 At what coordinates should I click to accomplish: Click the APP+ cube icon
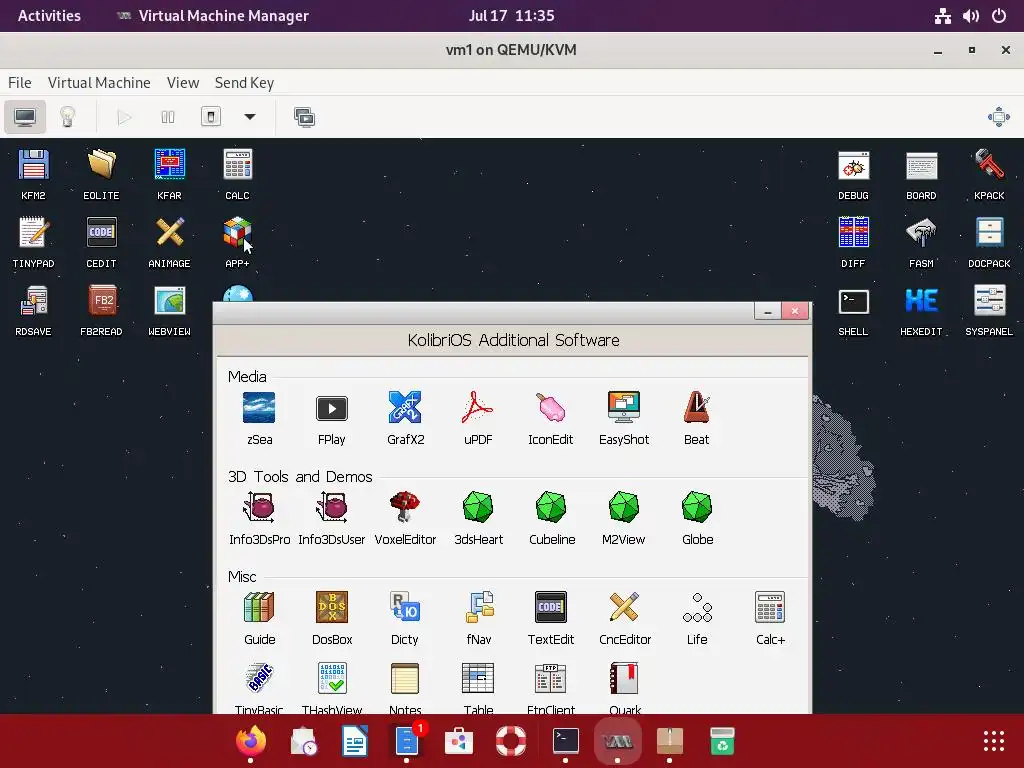(x=237, y=232)
